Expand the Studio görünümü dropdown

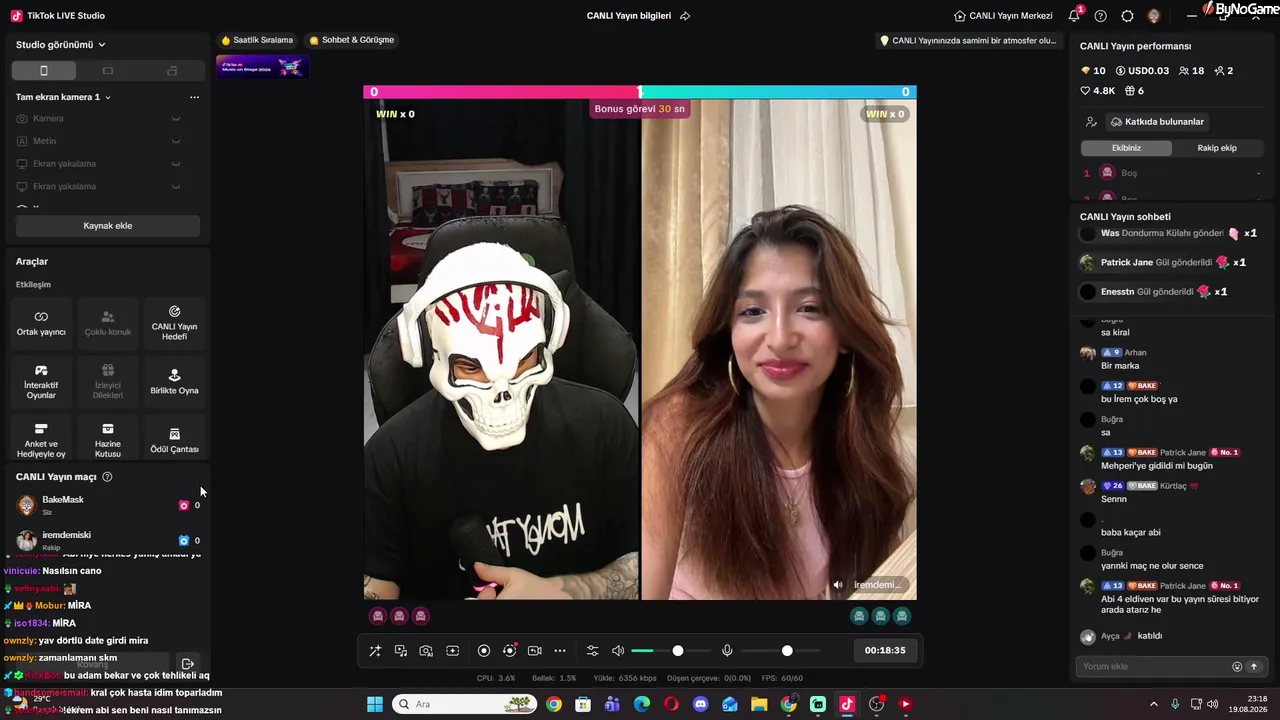pyautogui.click(x=61, y=45)
